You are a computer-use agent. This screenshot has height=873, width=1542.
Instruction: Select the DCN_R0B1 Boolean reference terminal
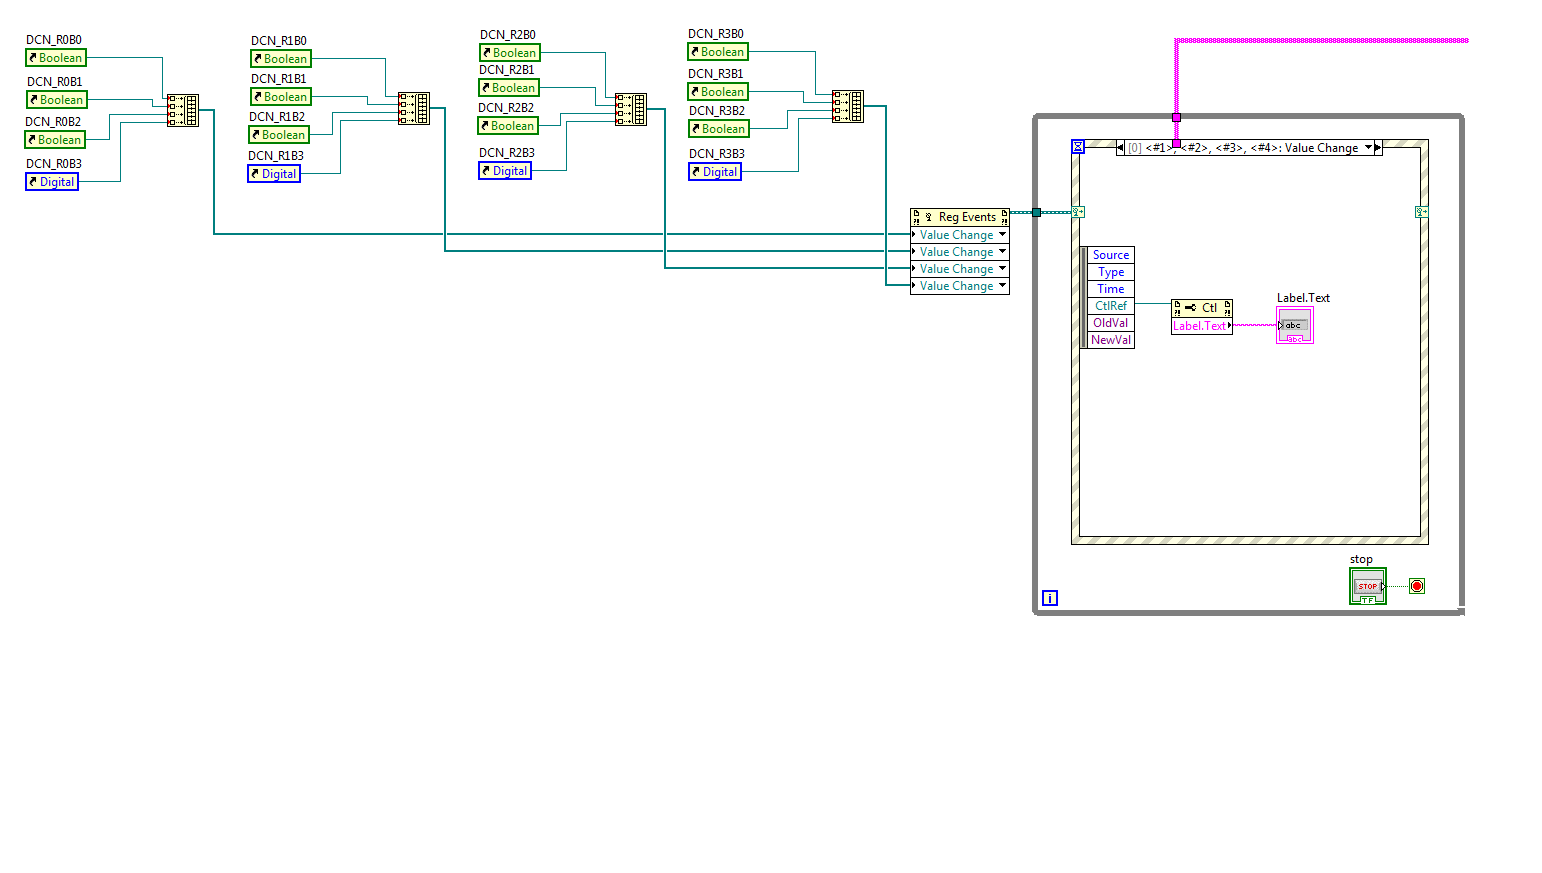coord(57,100)
